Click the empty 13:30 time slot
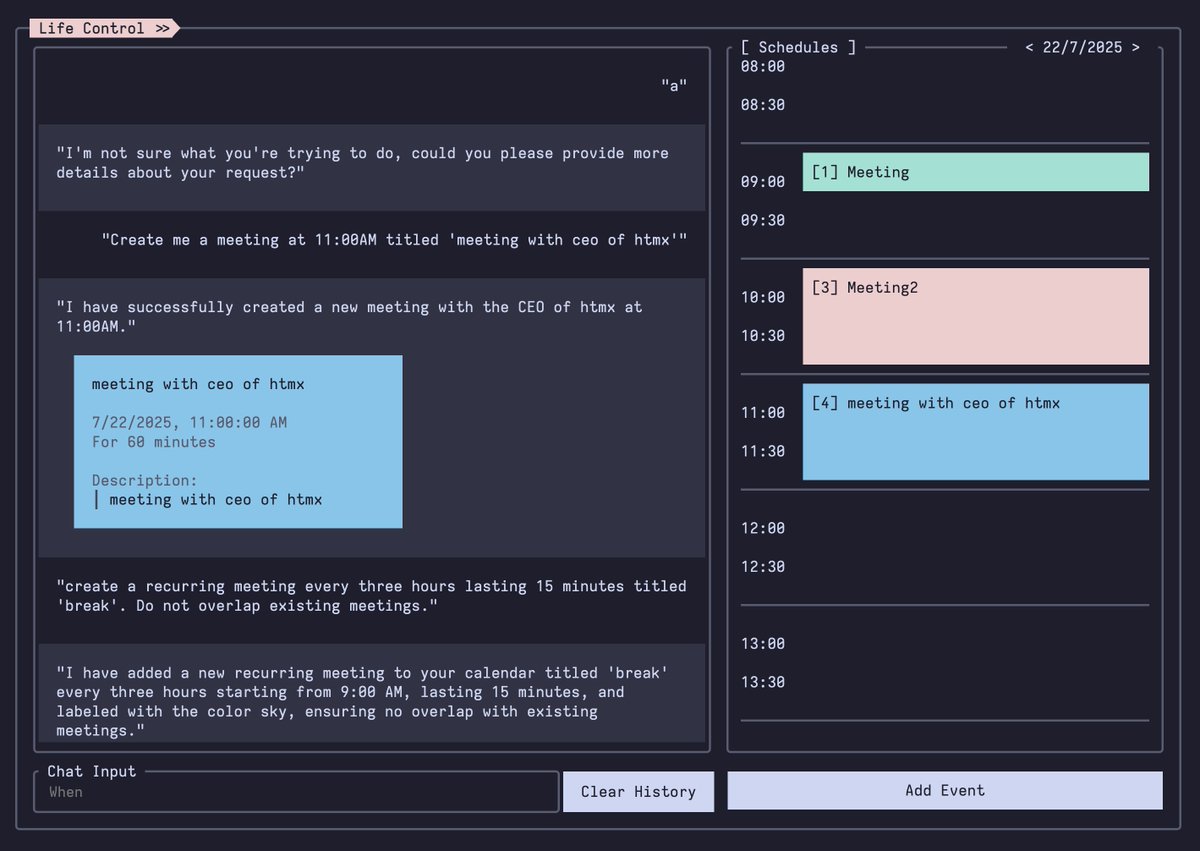 [975, 682]
